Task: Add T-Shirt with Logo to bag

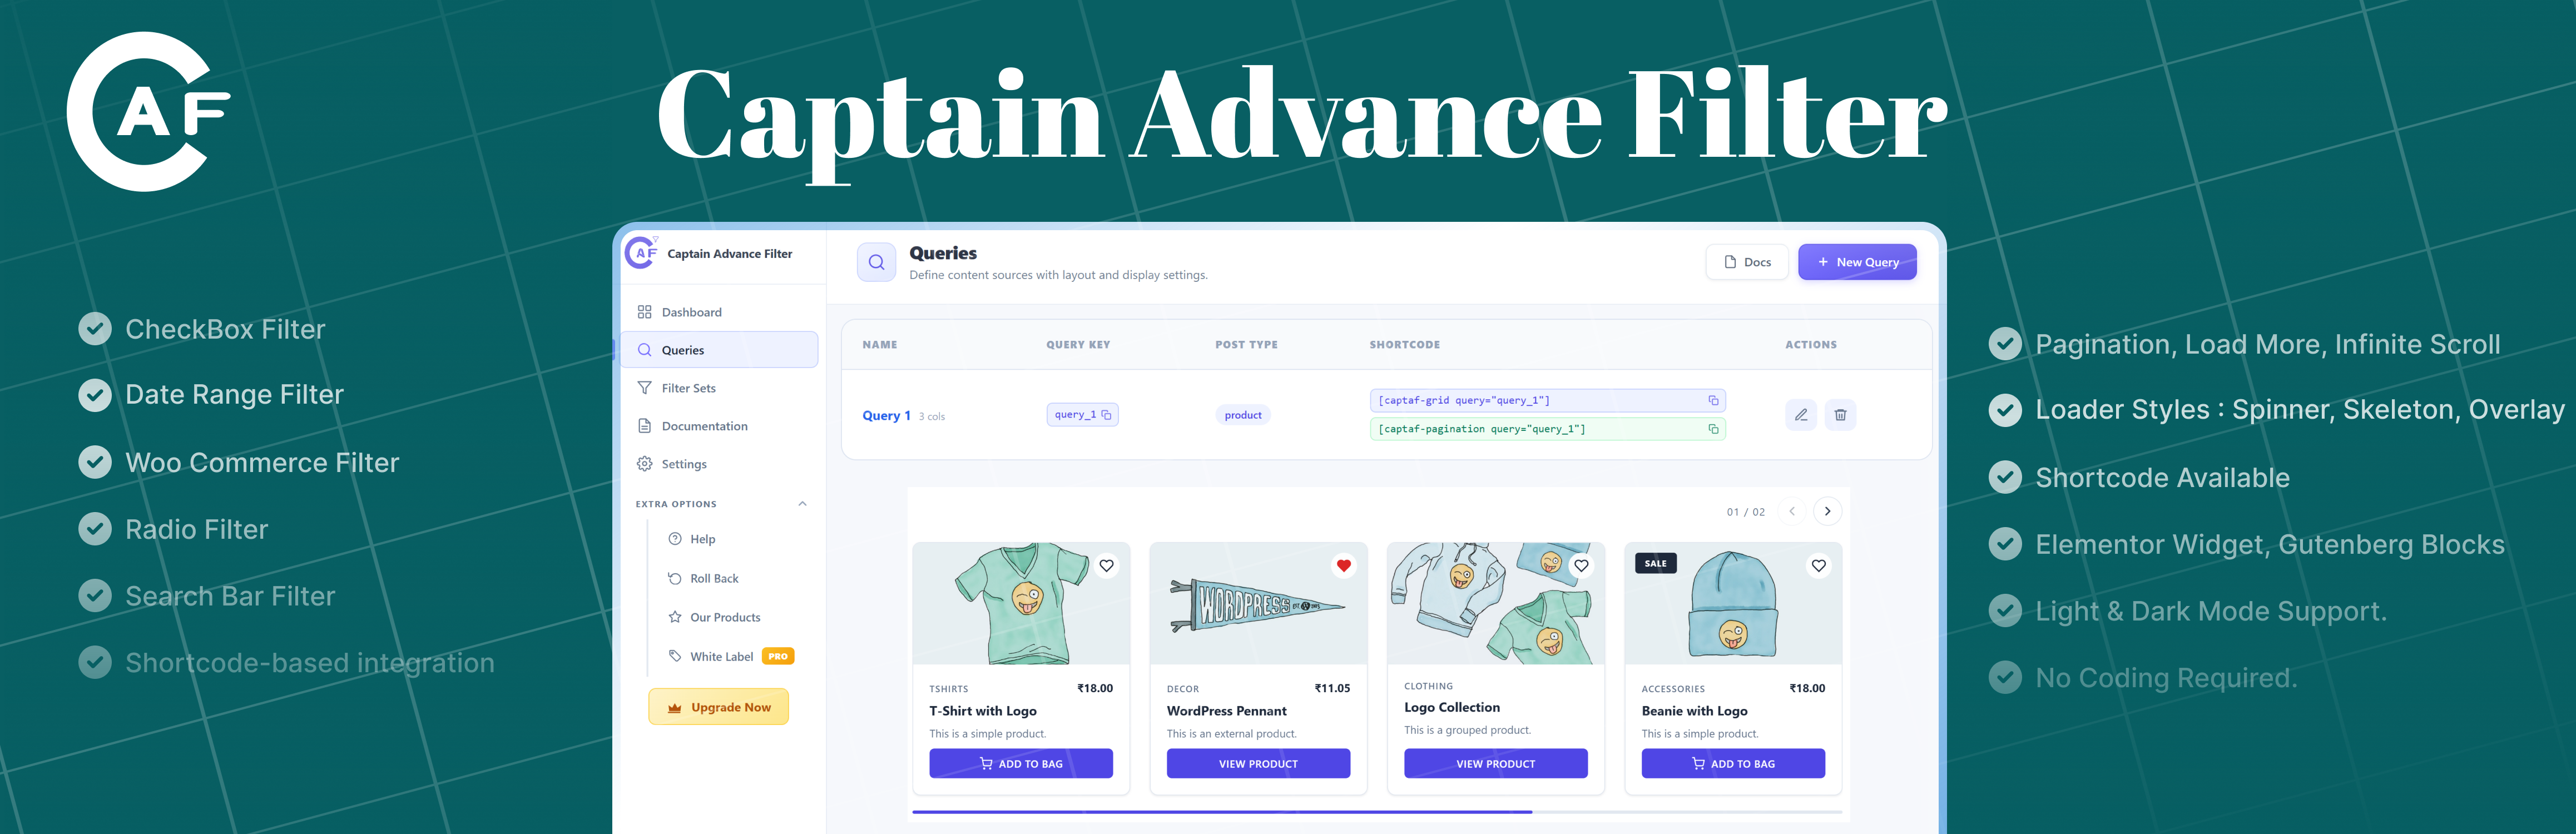Action: (1021, 764)
